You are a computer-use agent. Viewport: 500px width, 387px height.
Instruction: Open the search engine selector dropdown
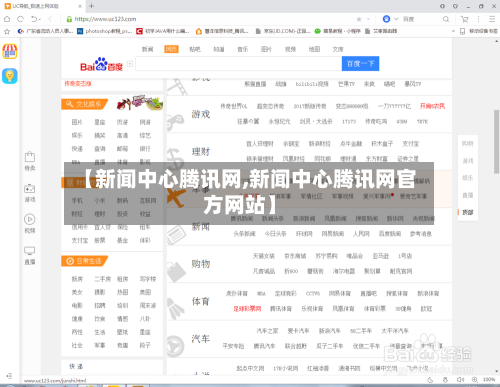pyautogui.click(x=396, y=19)
